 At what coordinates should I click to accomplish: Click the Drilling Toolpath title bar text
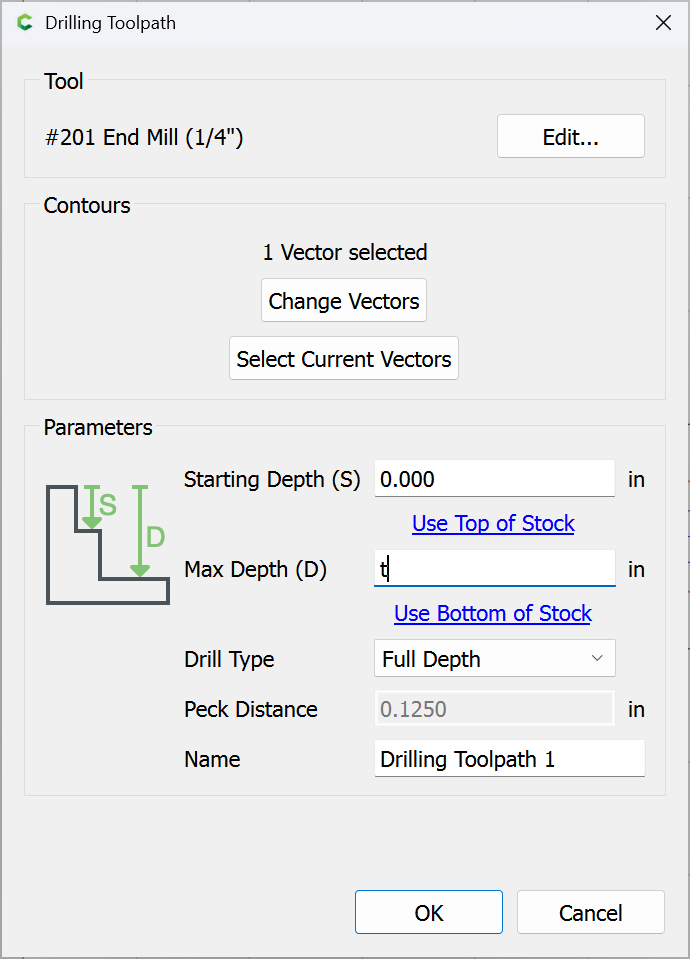[111, 22]
